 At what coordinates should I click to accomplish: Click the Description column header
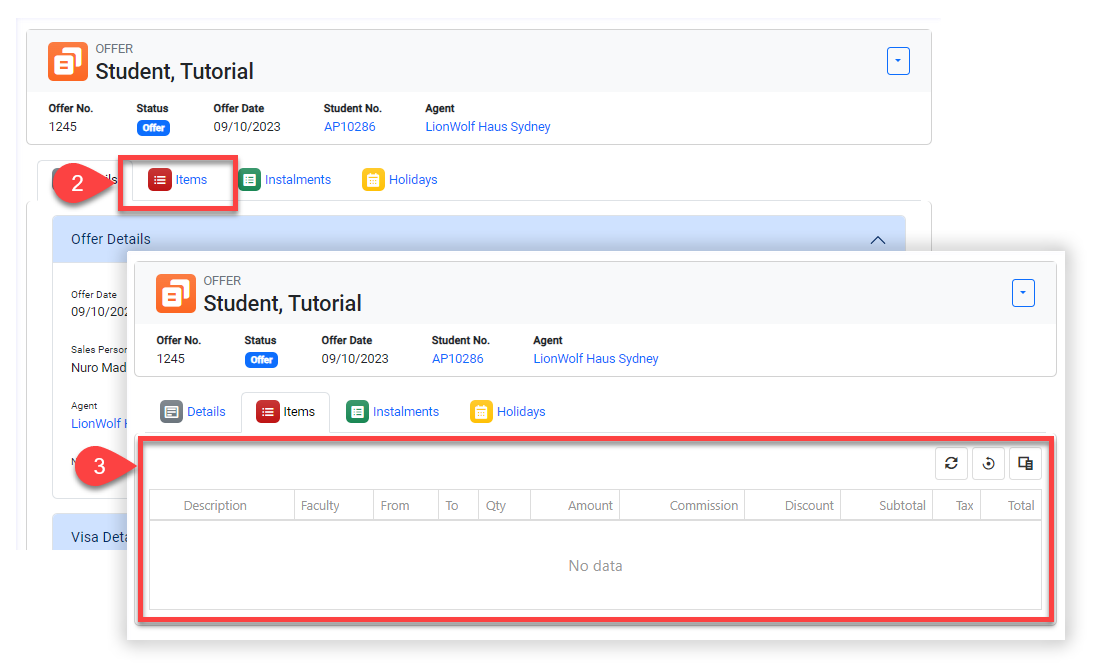point(215,506)
